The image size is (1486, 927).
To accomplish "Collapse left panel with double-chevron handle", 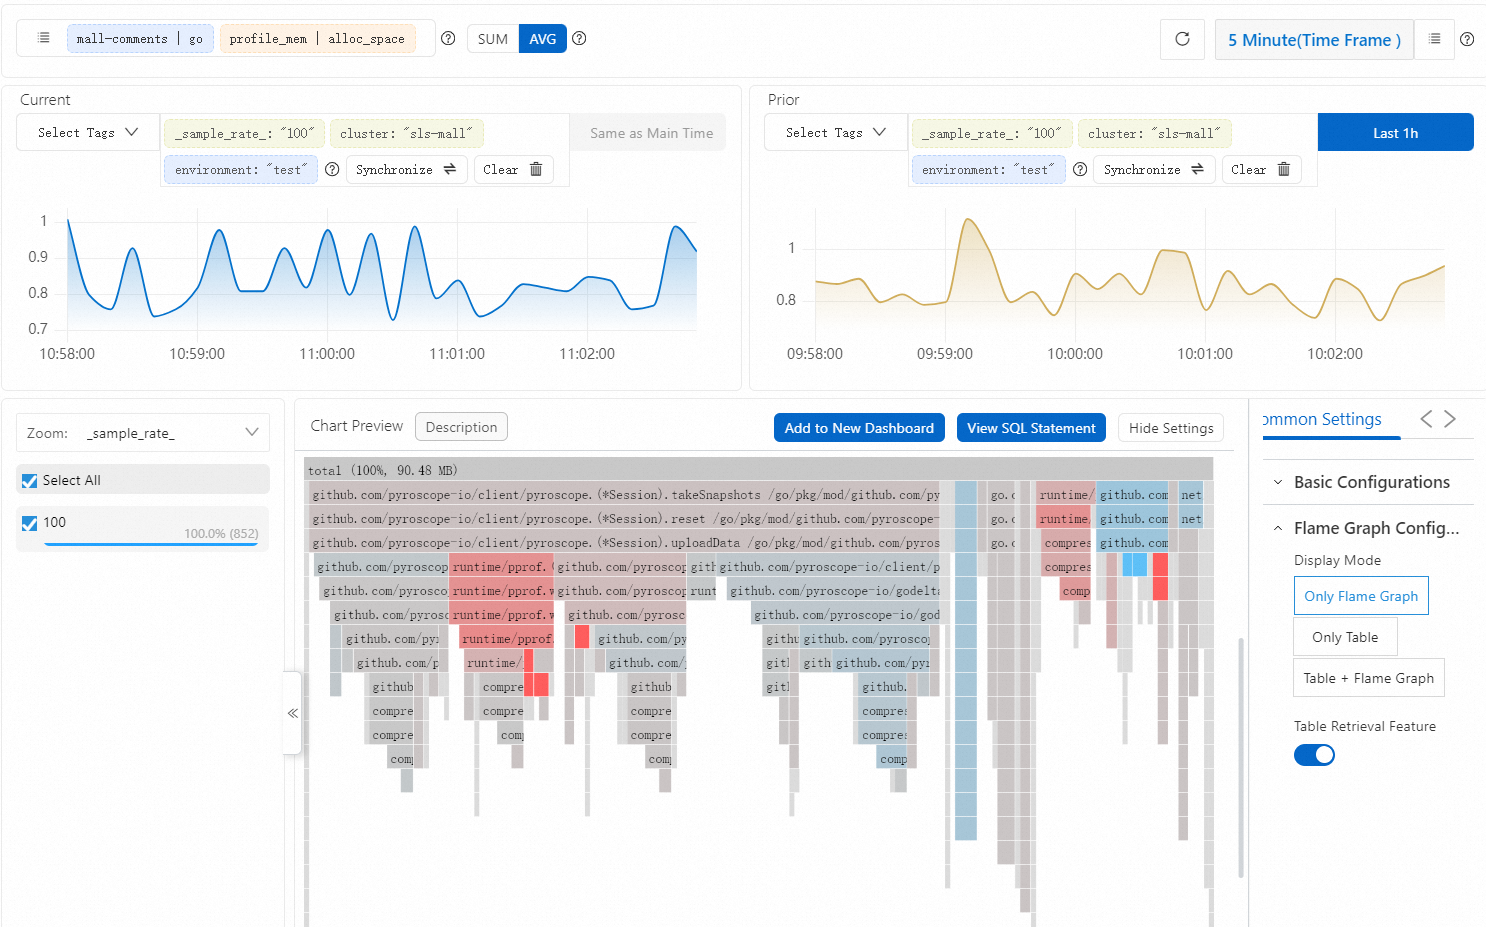I will coord(292,713).
